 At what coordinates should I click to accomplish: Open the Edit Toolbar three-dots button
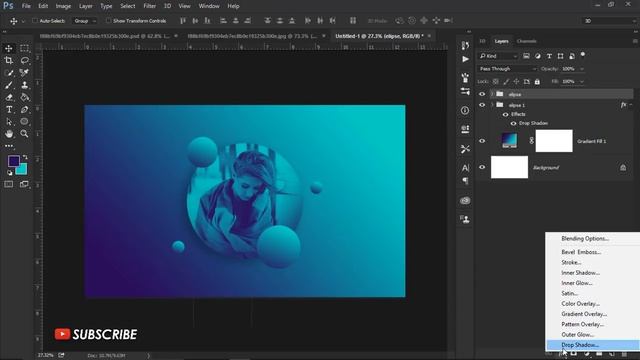(x=9, y=146)
